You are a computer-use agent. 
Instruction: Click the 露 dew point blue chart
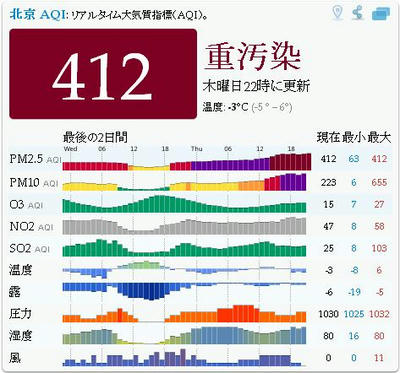184,291
